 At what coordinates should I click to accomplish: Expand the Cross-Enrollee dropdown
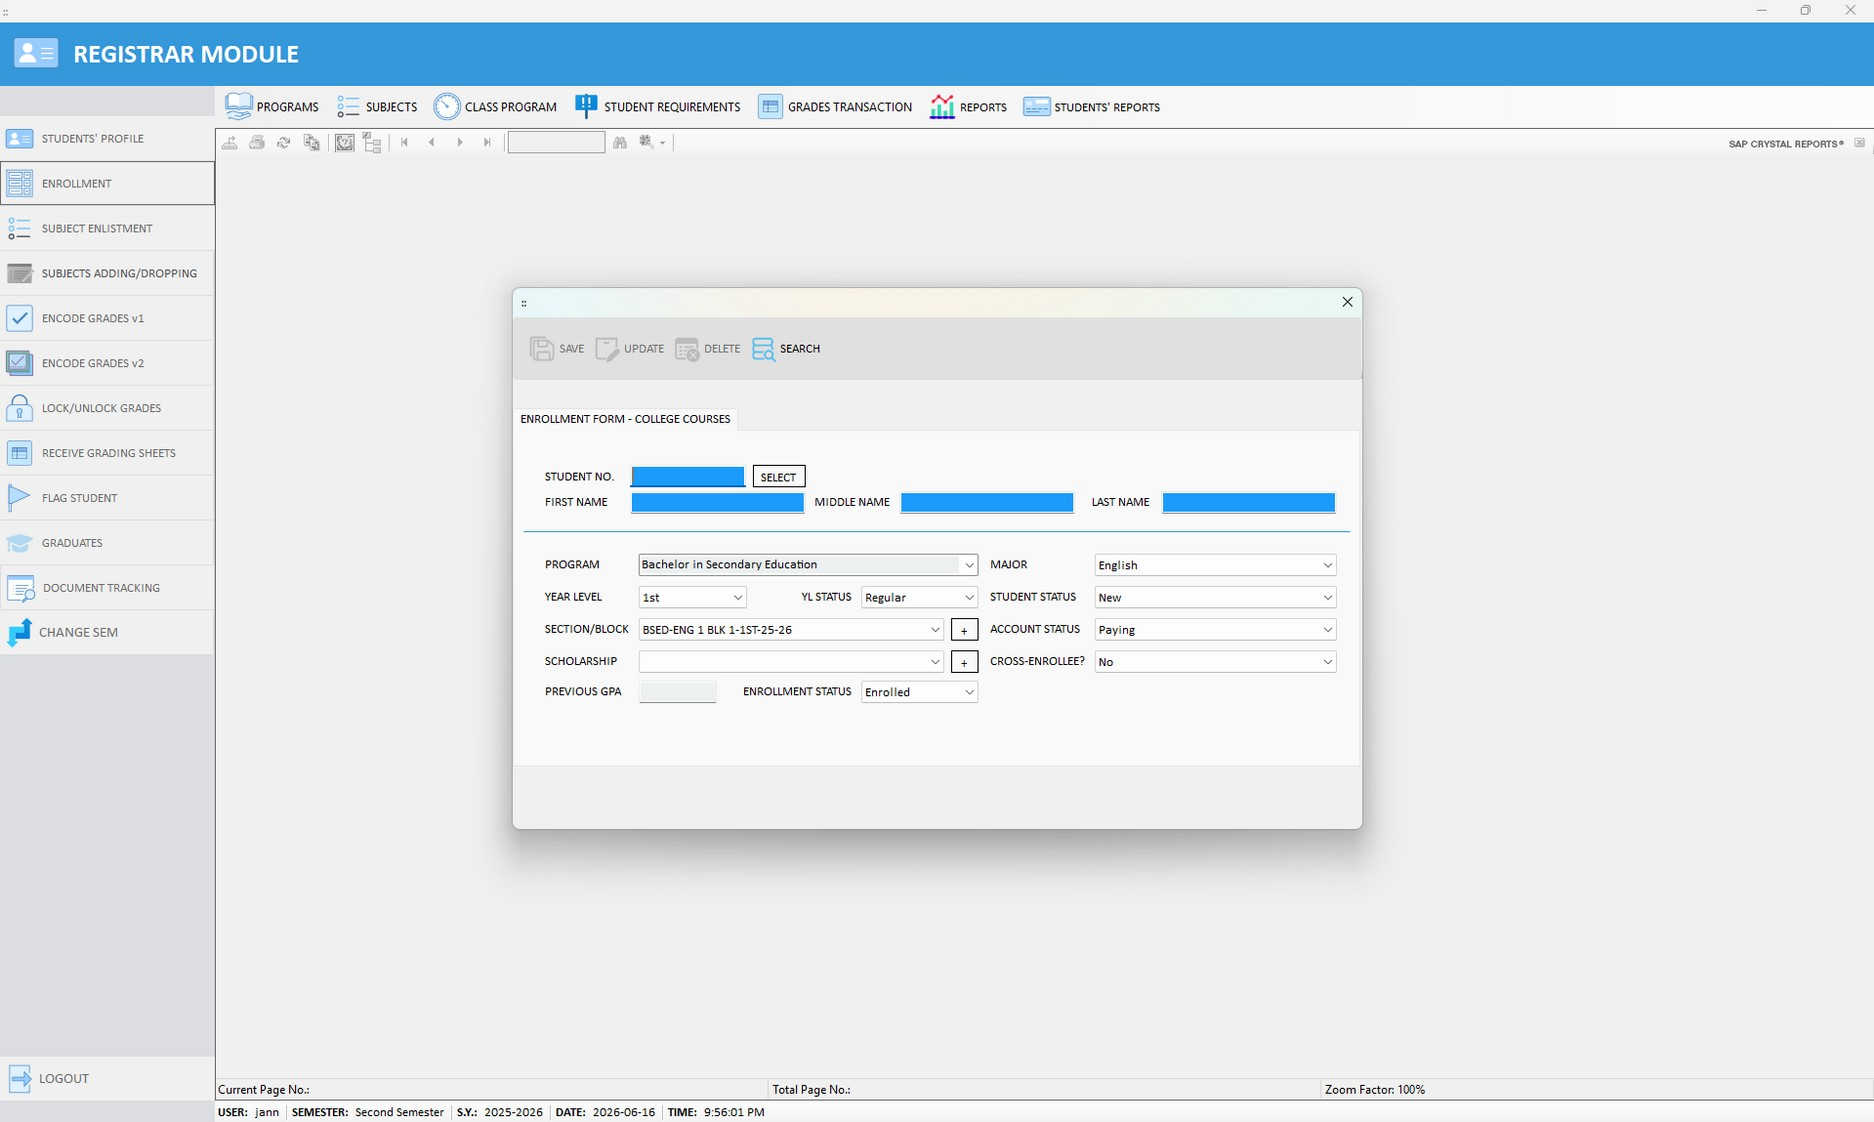tap(1327, 662)
